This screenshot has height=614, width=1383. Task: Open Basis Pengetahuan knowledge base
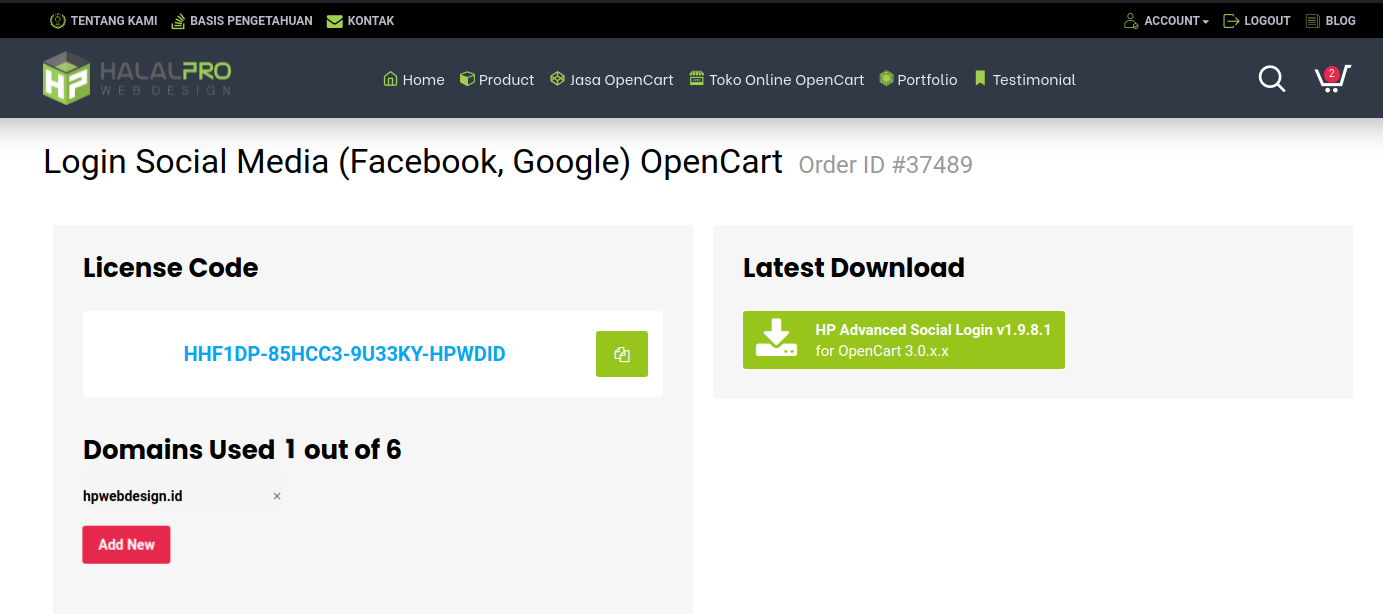241,20
